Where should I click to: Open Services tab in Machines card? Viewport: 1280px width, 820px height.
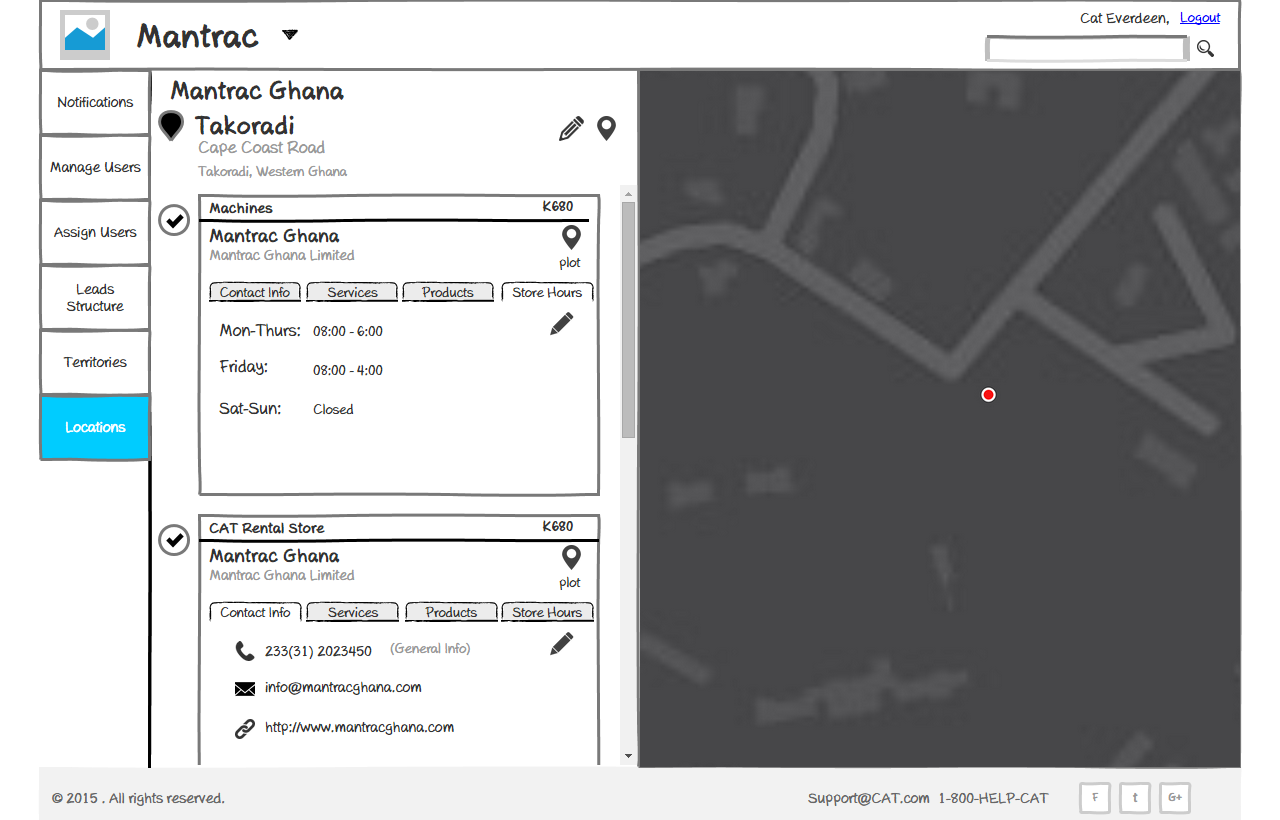(352, 292)
